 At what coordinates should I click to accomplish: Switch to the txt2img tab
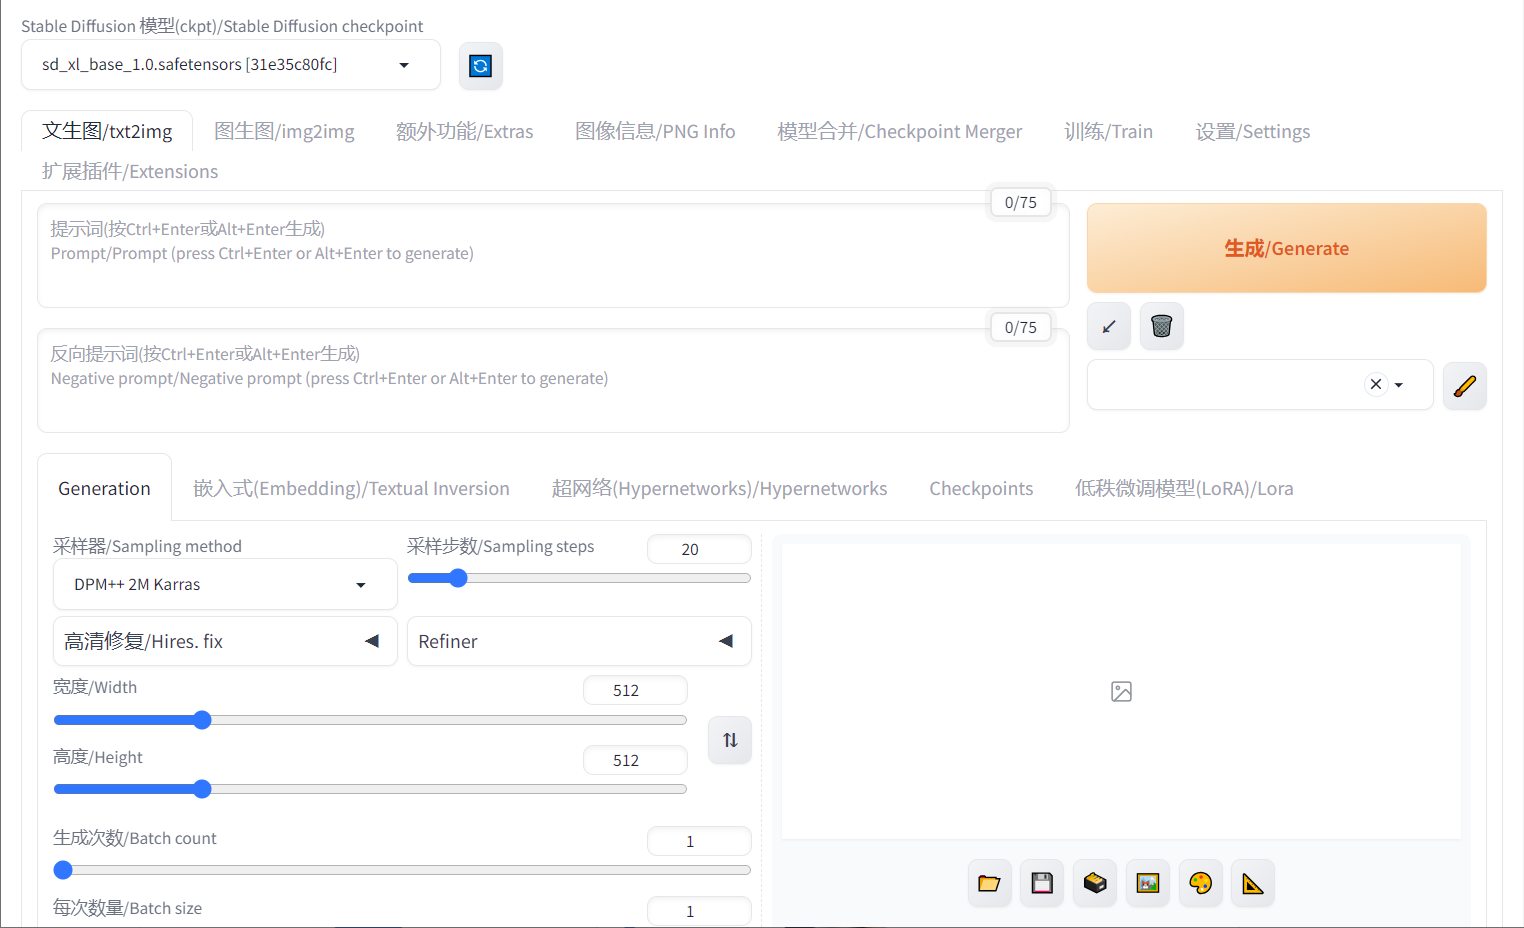coord(107,131)
